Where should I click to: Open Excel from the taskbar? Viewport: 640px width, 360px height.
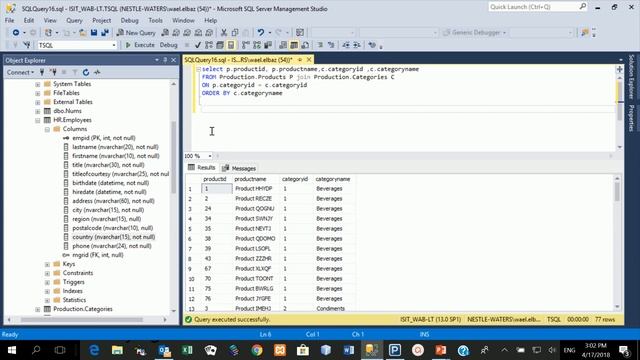[187, 350]
